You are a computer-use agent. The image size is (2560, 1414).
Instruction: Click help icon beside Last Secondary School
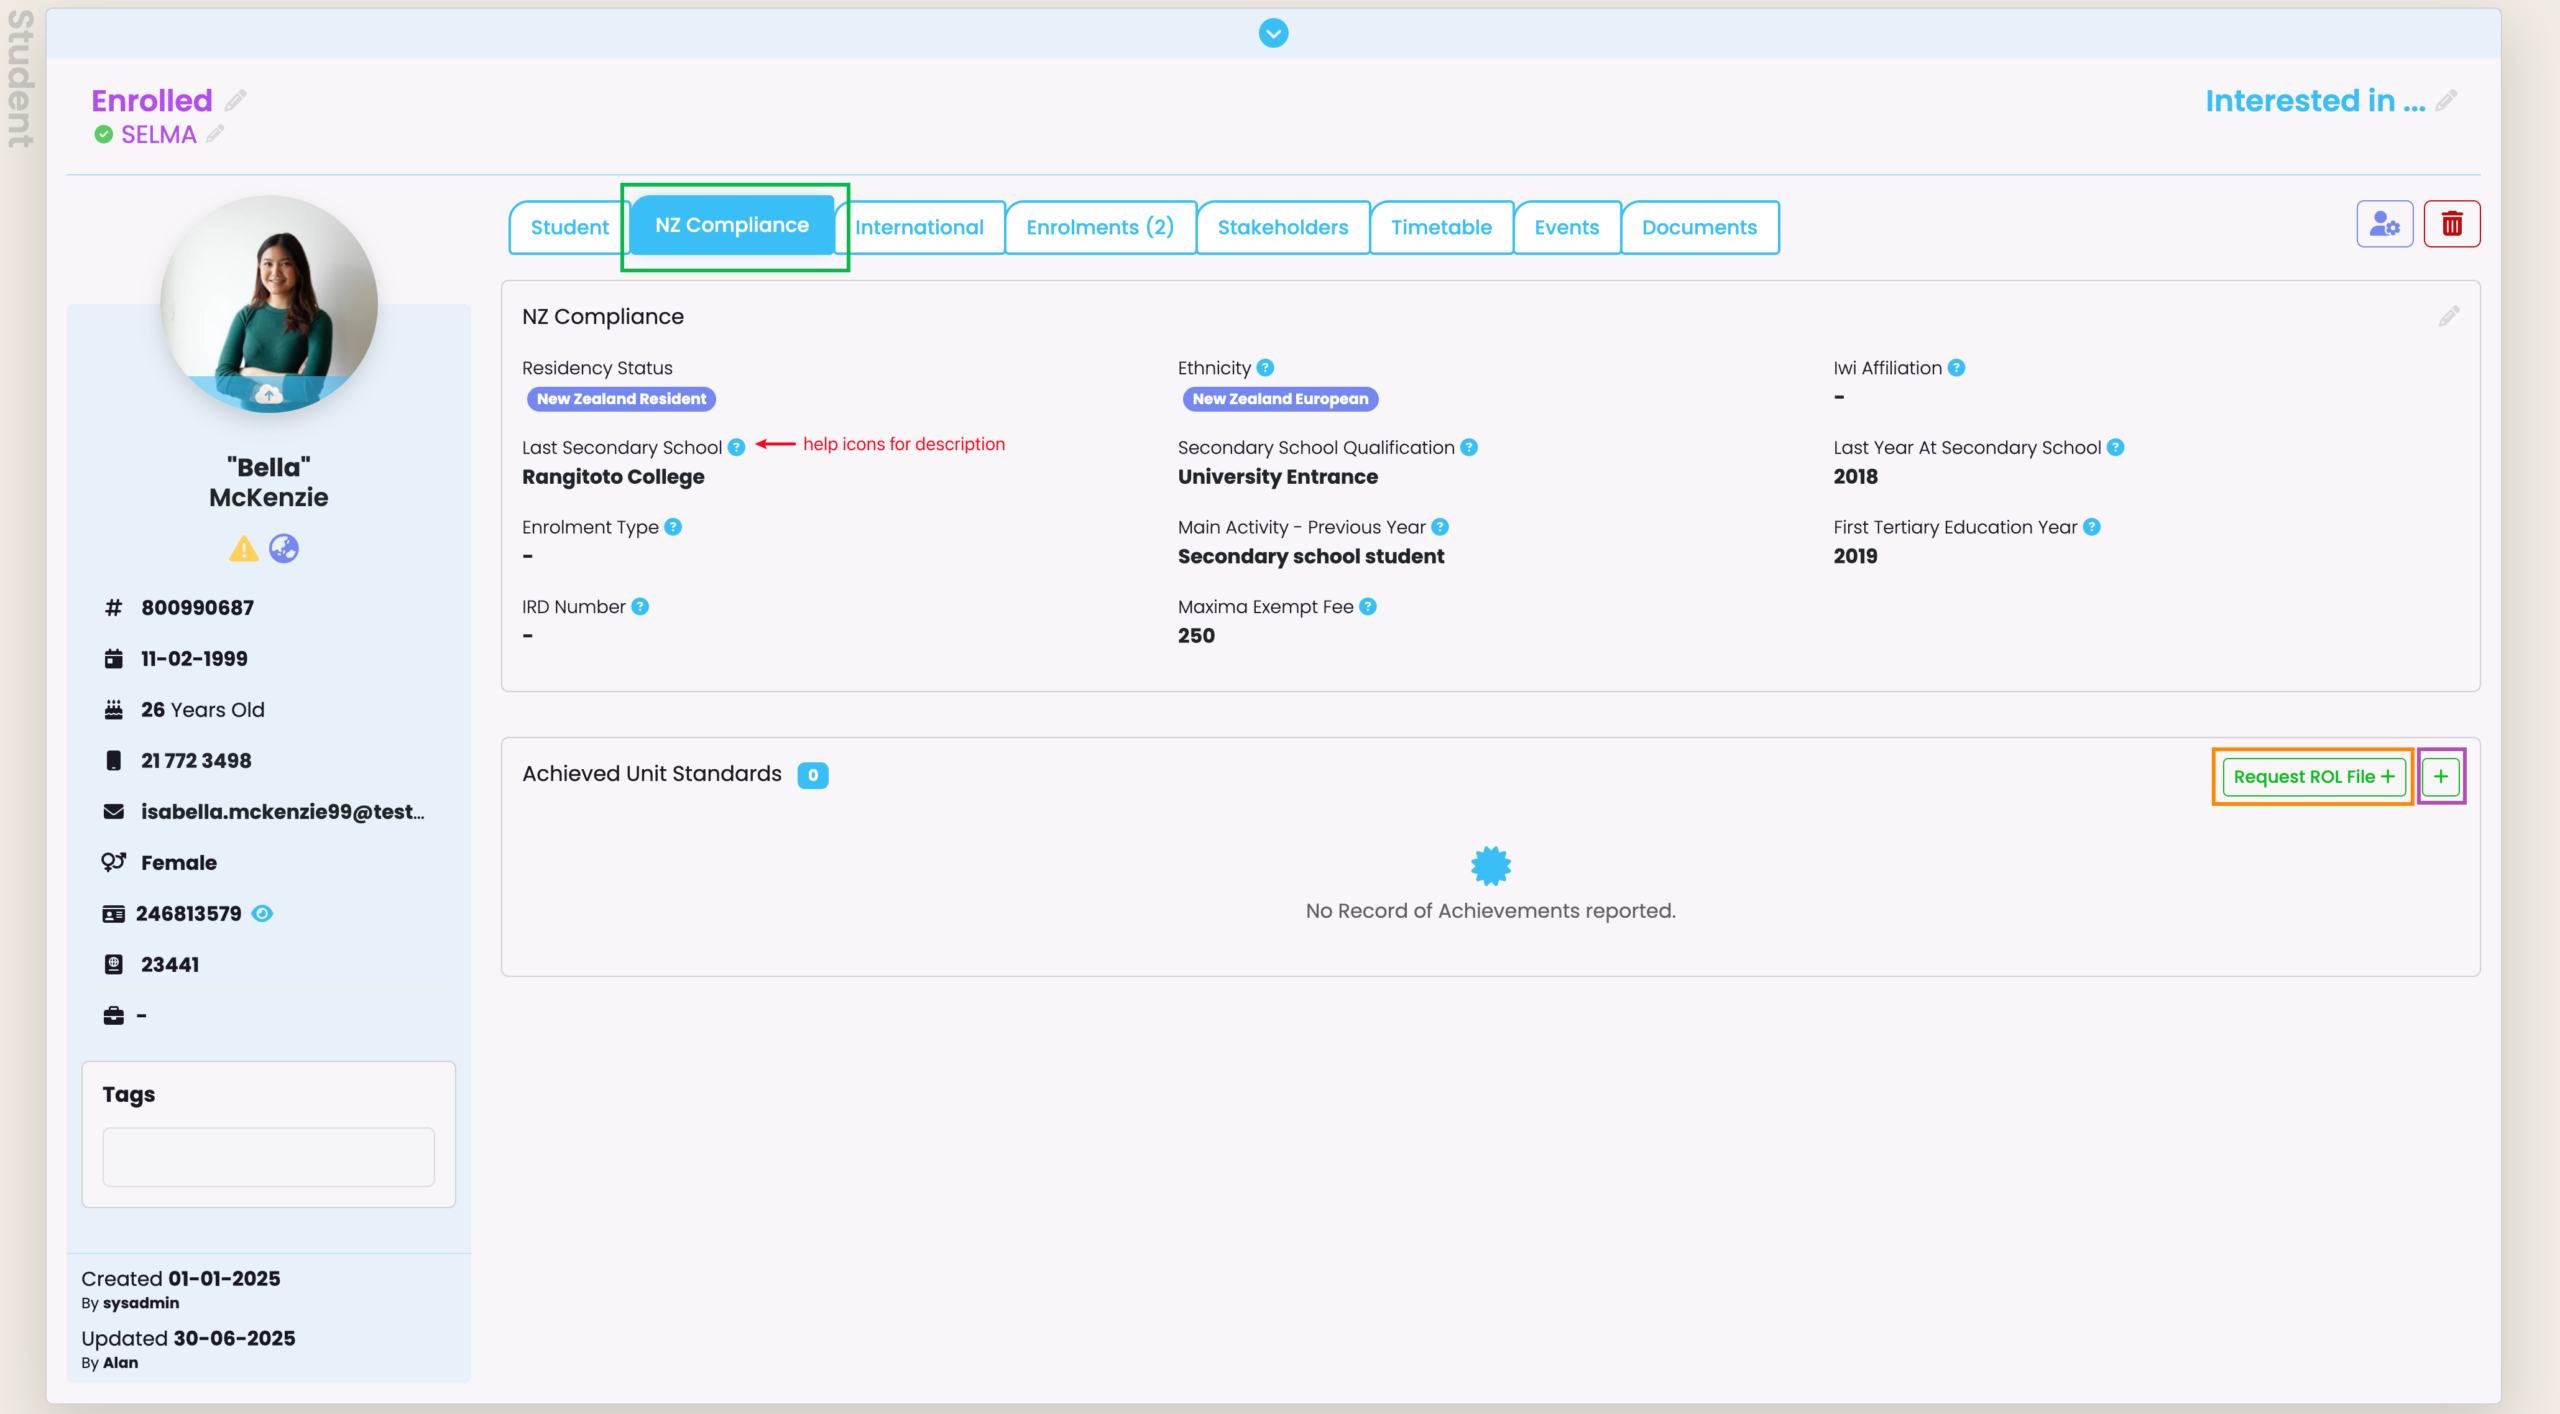point(736,448)
